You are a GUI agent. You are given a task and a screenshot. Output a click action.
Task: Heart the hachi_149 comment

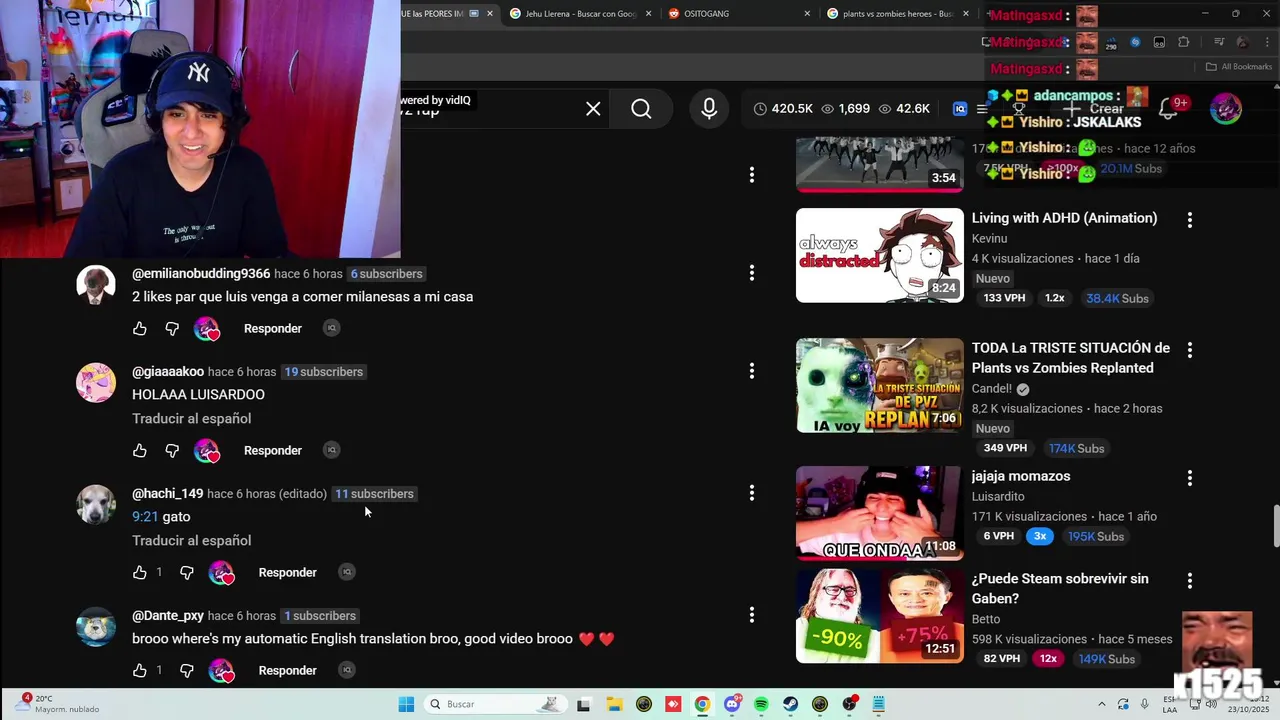pyautogui.click(x=222, y=572)
